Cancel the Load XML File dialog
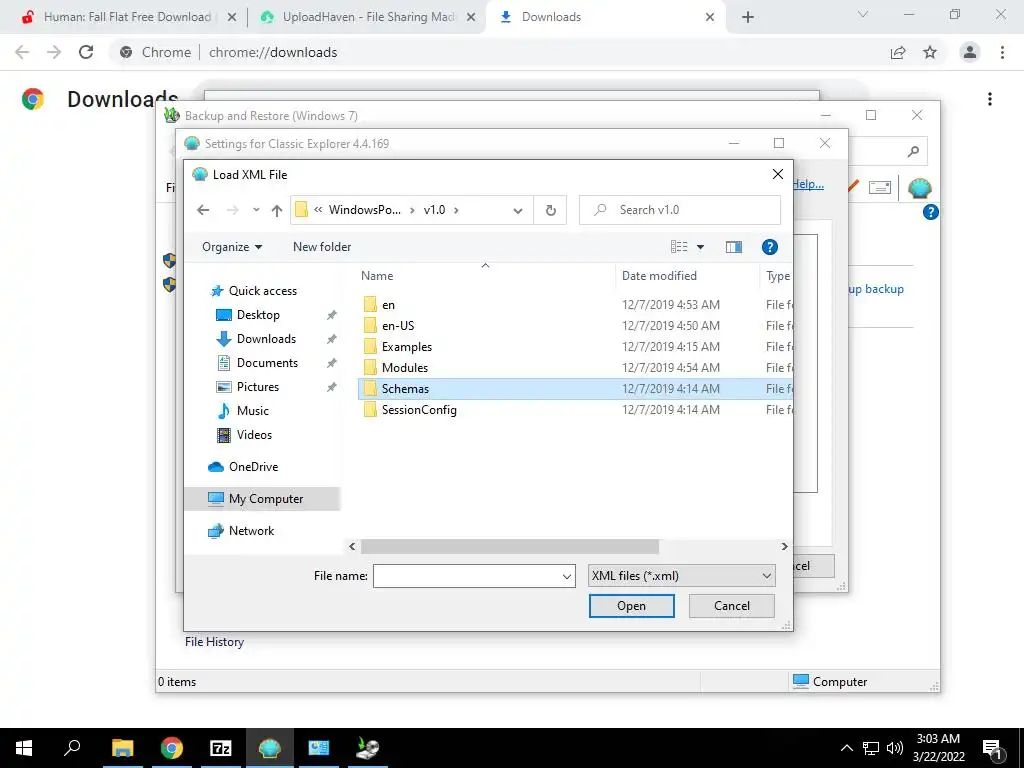This screenshot has height=768, width=1024. point(731,606)
